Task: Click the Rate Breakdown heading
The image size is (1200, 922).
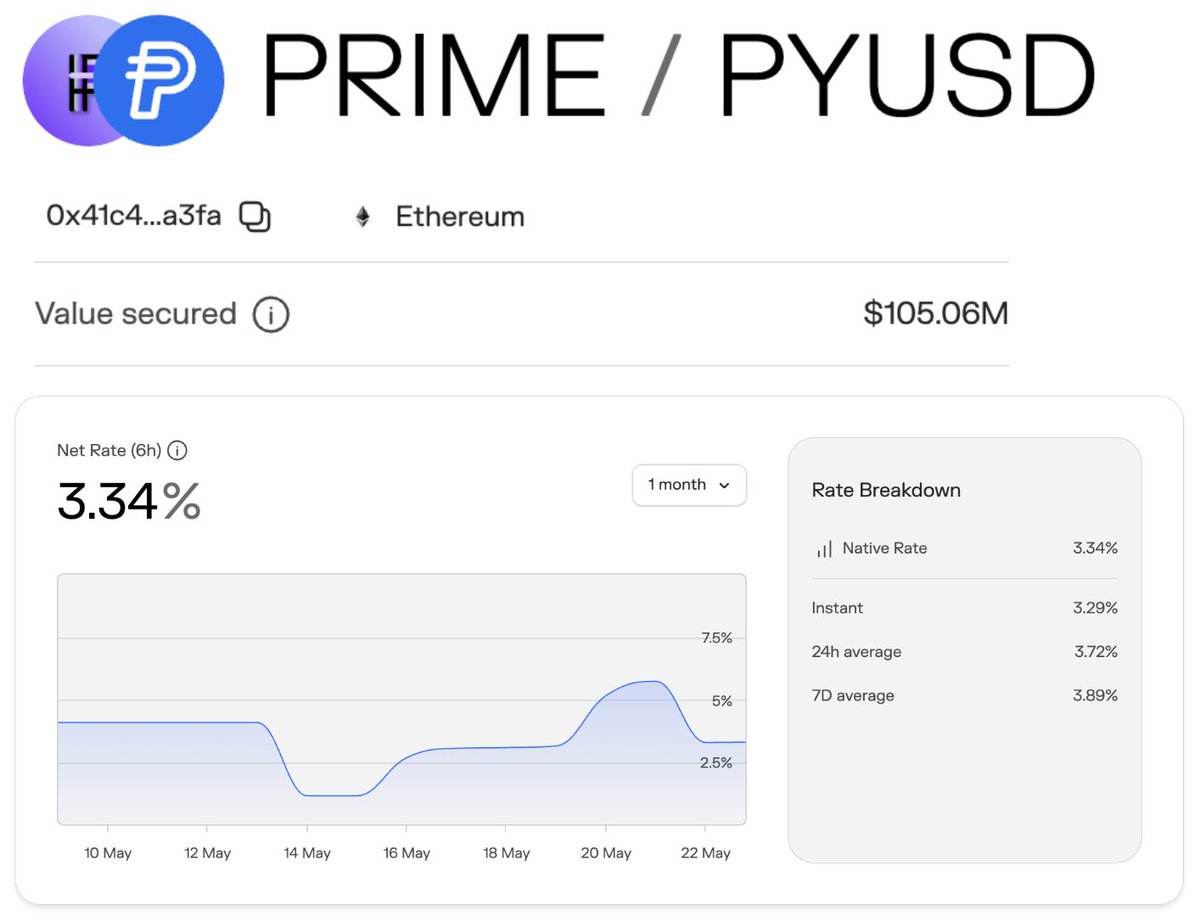Action: point(886,491)
